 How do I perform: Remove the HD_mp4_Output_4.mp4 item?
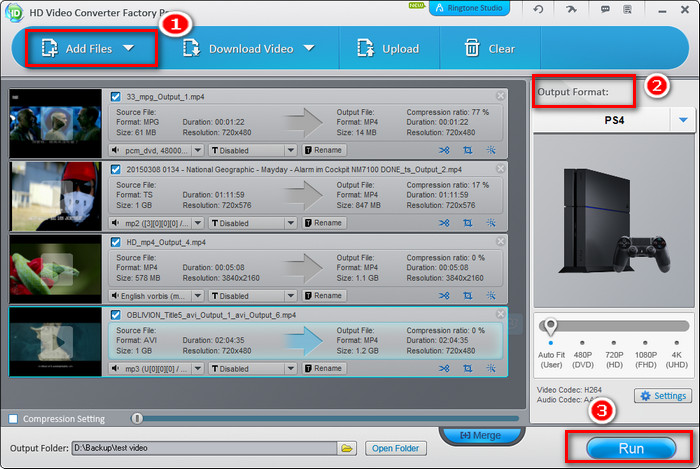(x=500, y=241)
